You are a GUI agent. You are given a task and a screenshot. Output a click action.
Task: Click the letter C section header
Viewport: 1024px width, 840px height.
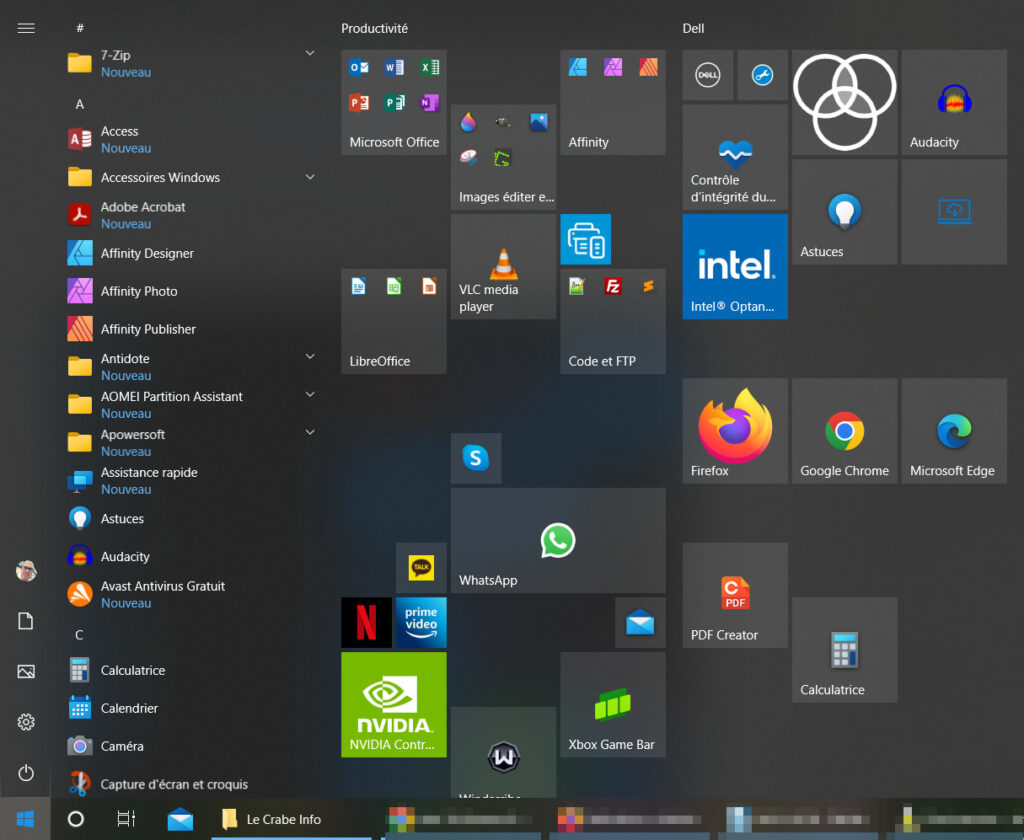pyautogui.click(x=79, y=635)
